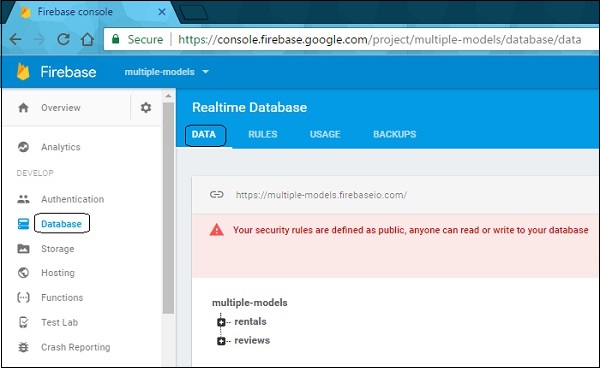
Task: Open a new browser tab
Action: [x=194, y=13]
